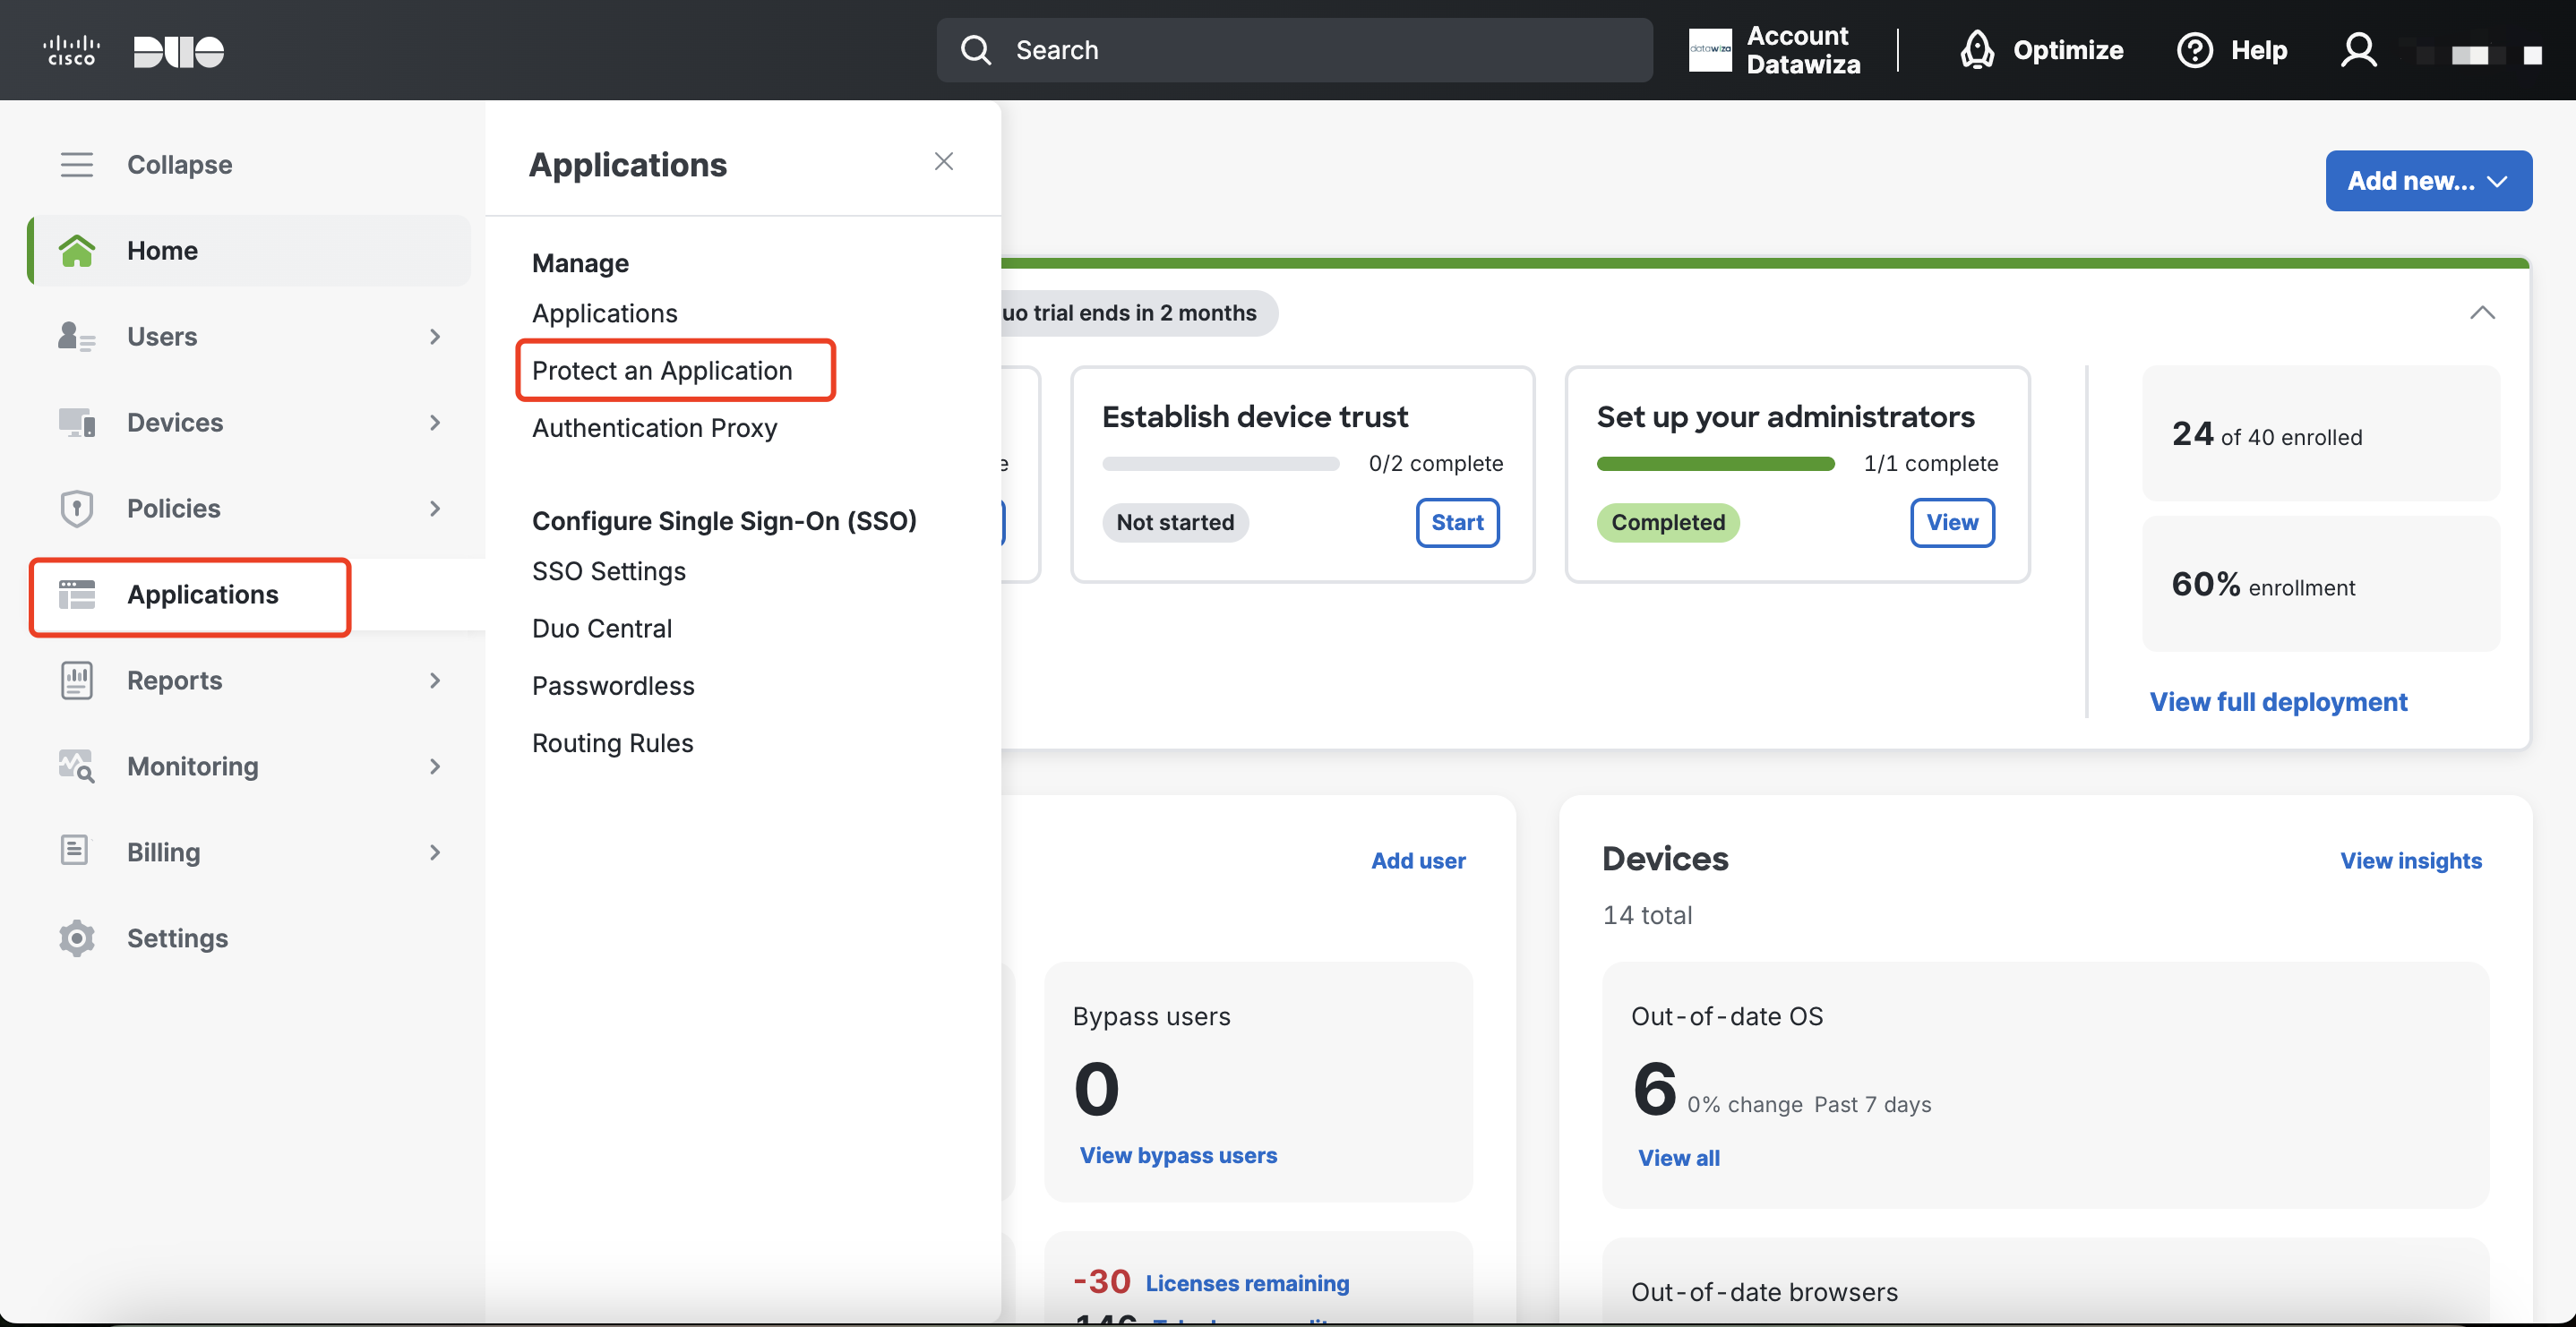The height and width of the screenshot is (1327, 2576).
Task: Expand the Policies submenu chevron
Action: [435, 508]
